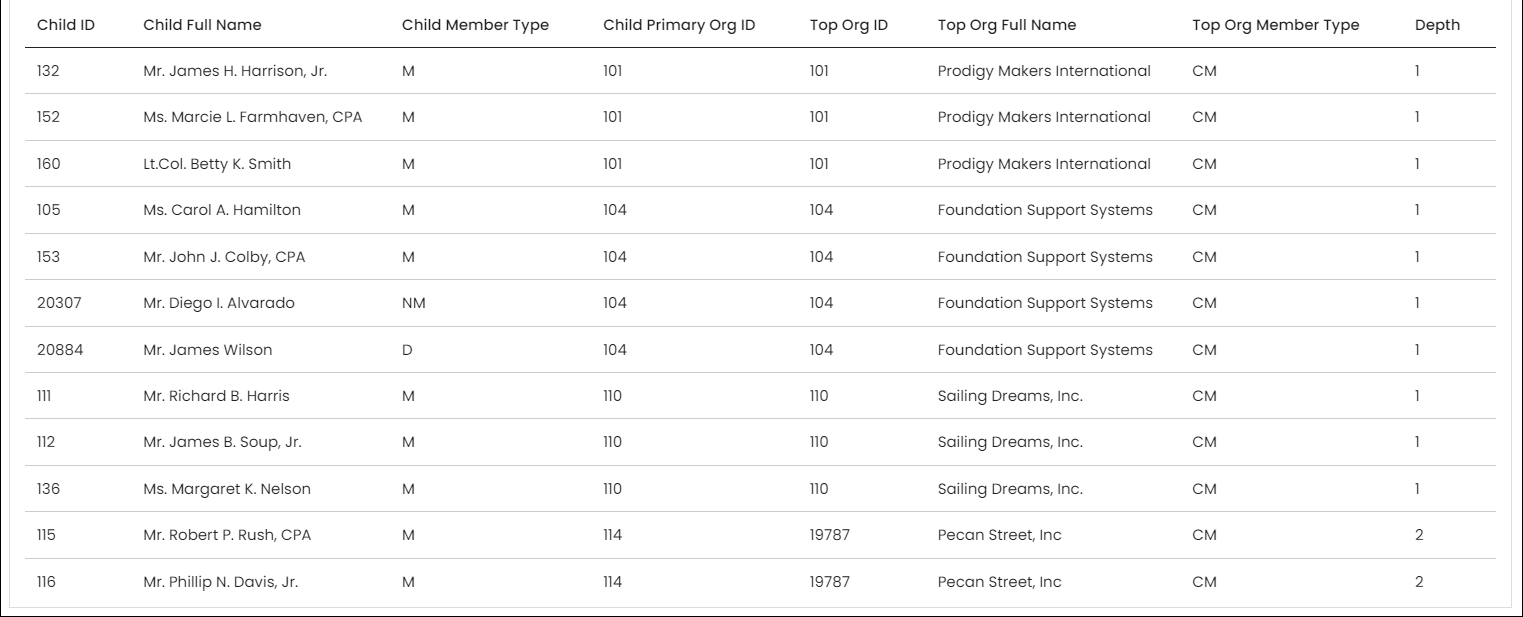Select child ID 20307 cell
Viewport: 1523px width, 617px height.
click(59, 303)
